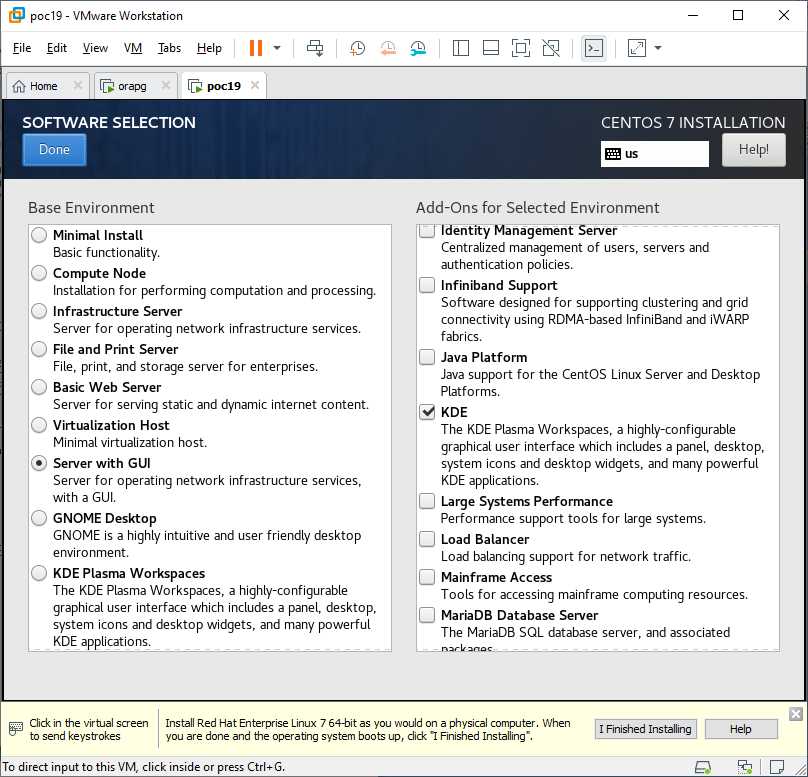Open the snapshot manager
The height and width of the screenshot is (777, 808).
(418, 48)
